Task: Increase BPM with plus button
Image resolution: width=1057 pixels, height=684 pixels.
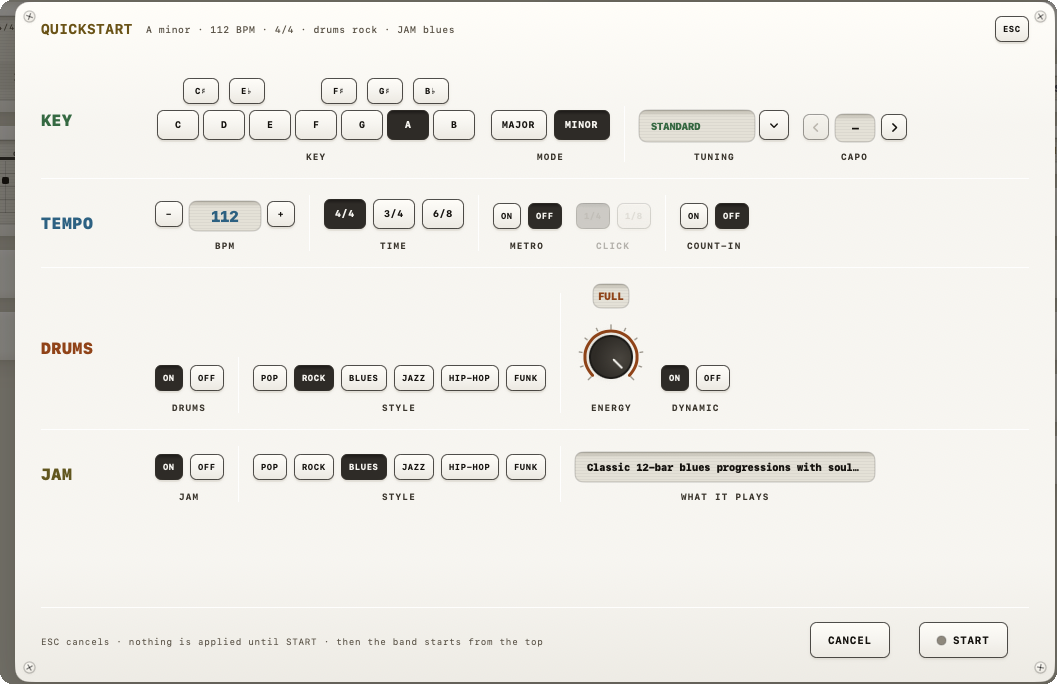Action: pos(280,214)
